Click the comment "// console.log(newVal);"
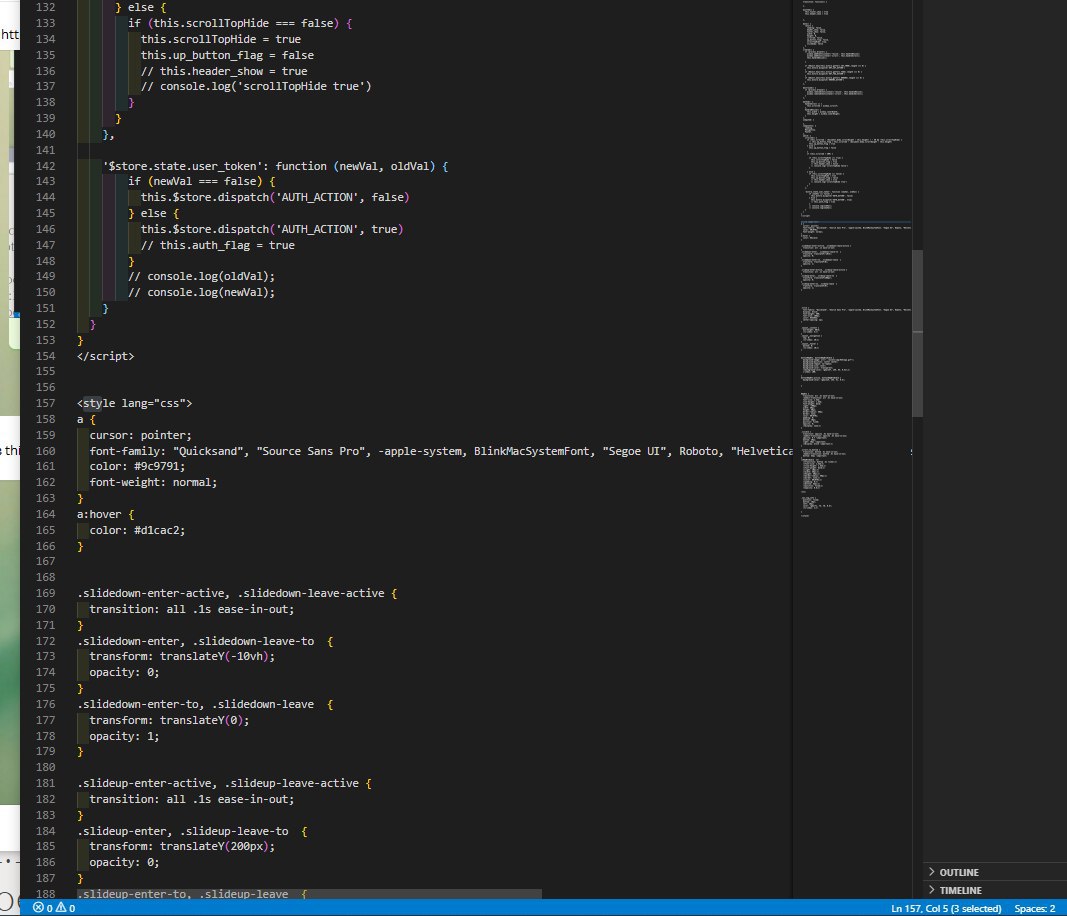This screenshot has height=916, width=1067. click(201, 293)
